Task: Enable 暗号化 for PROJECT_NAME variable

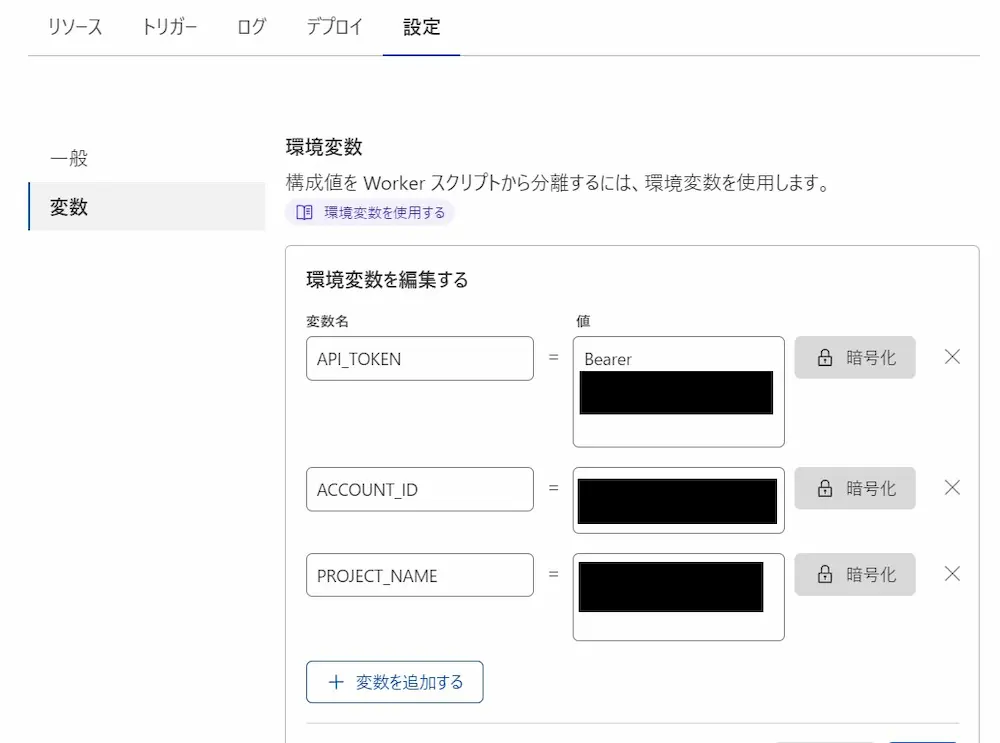Action: 855,575
